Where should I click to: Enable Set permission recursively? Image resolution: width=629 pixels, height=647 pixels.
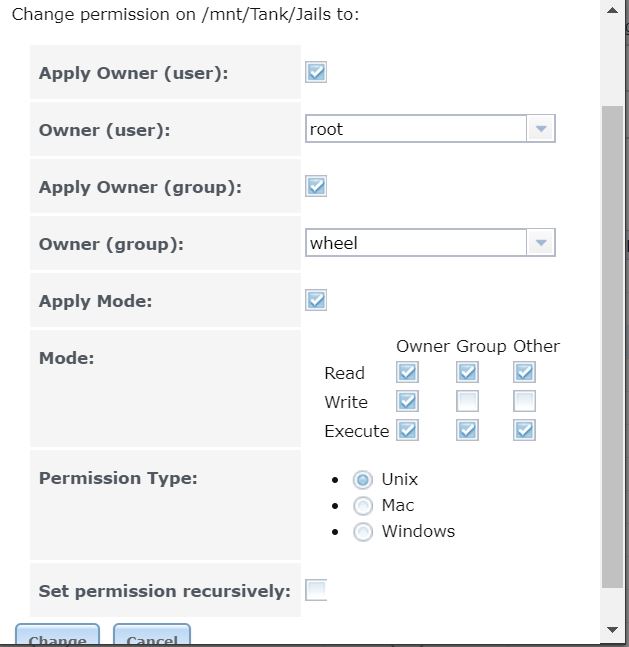pos(316,590)
